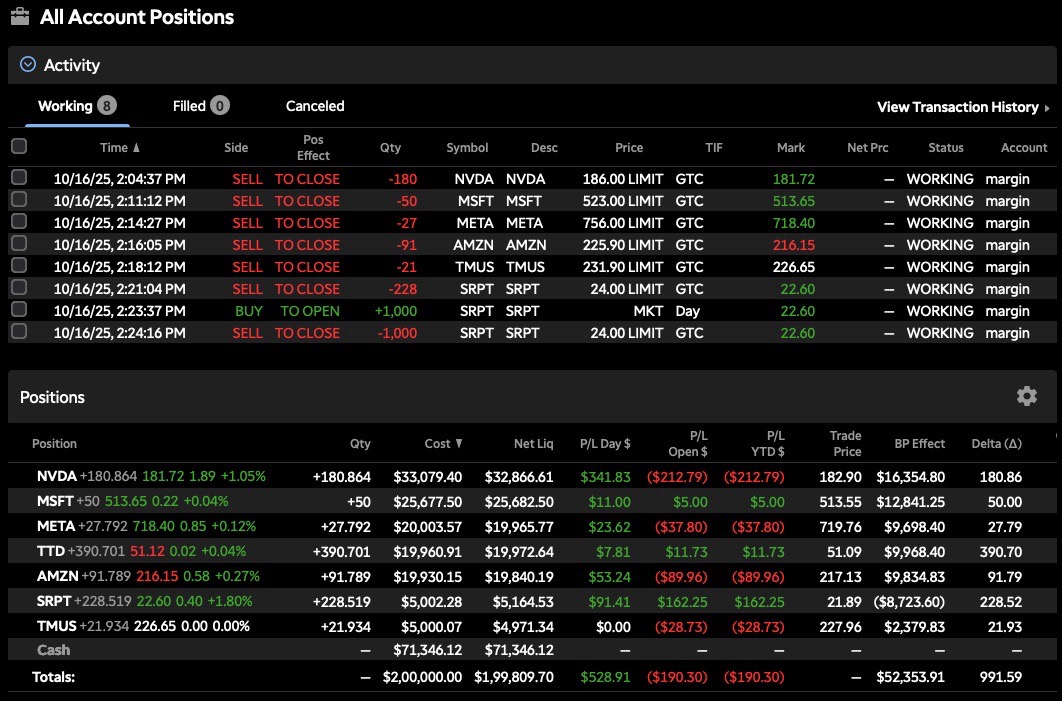Click the NVDA position row symbol
This screenshot has height=701, width=1062.
pyautogui.click(x=56, y=477)
